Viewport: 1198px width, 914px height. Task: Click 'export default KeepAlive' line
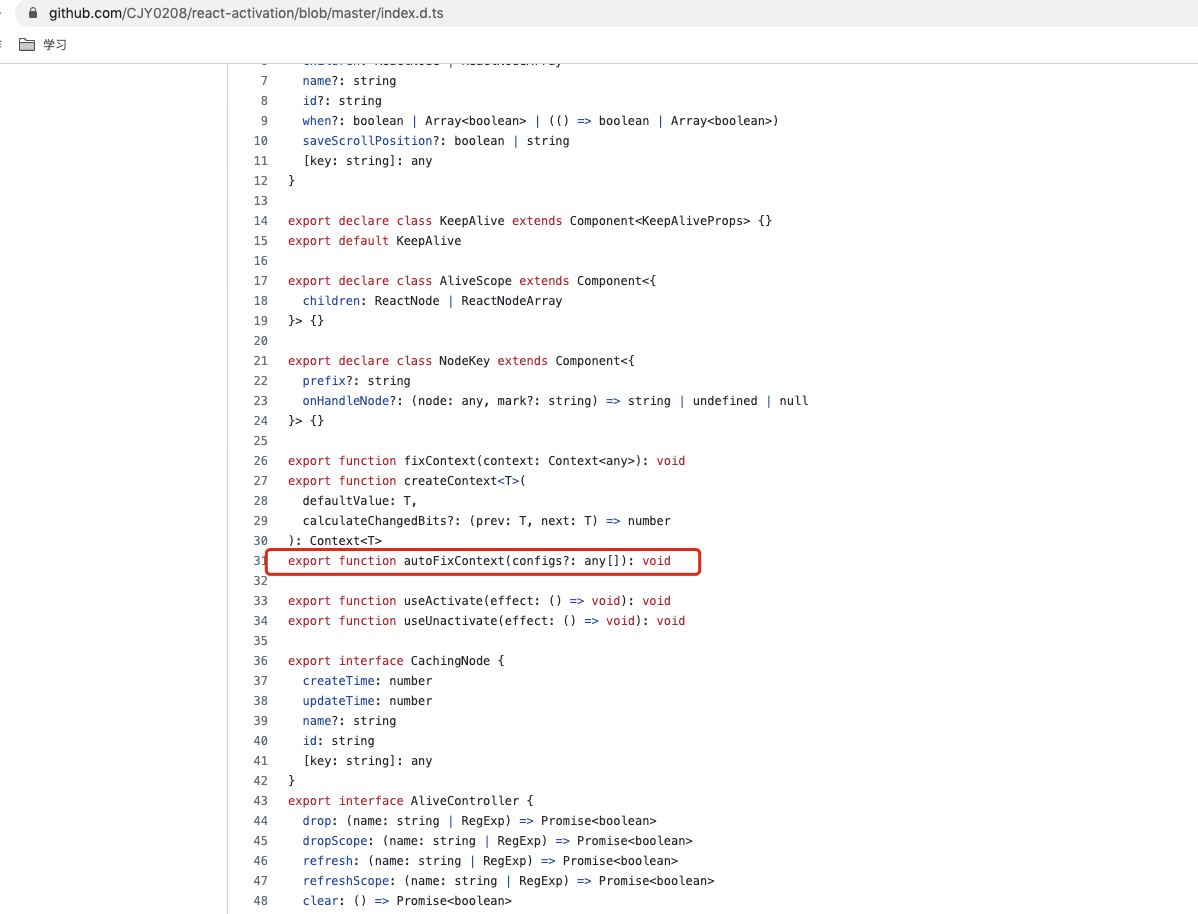tap(374, 241)
